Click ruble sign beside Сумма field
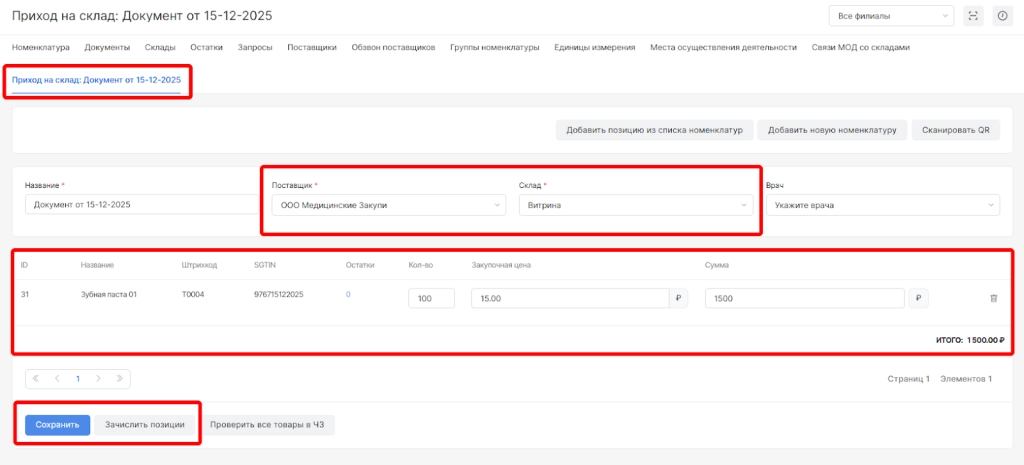 click(x=918, y=298)
